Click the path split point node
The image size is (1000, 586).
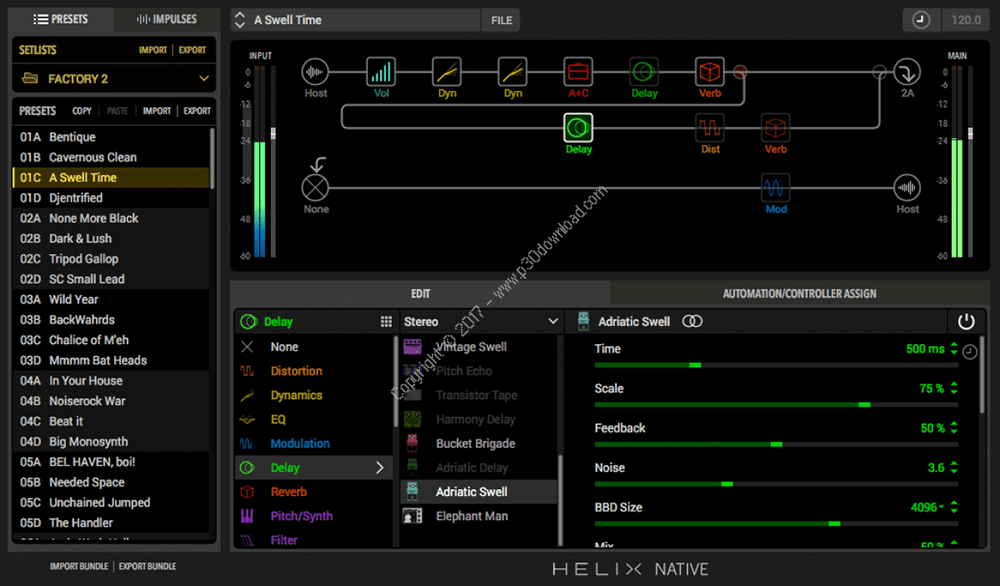coord(740,72)
